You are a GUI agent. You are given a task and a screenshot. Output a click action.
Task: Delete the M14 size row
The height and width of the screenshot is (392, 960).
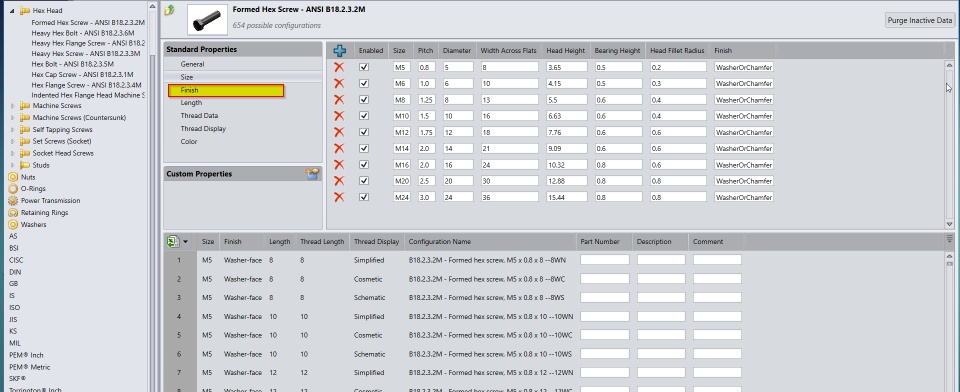(x=339, y=148)
